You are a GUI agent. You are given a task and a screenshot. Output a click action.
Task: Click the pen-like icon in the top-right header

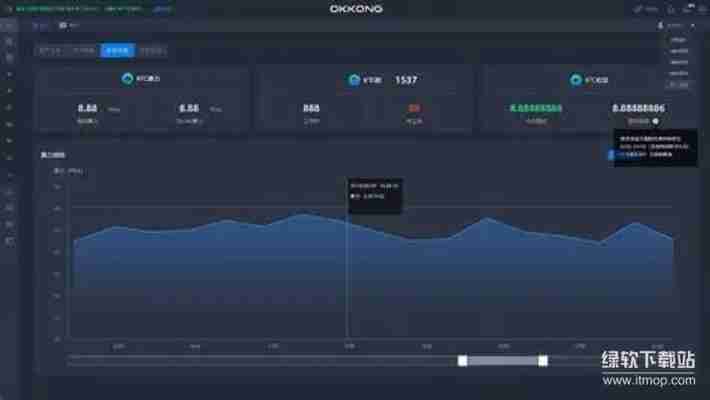click(x=638, y=9)
